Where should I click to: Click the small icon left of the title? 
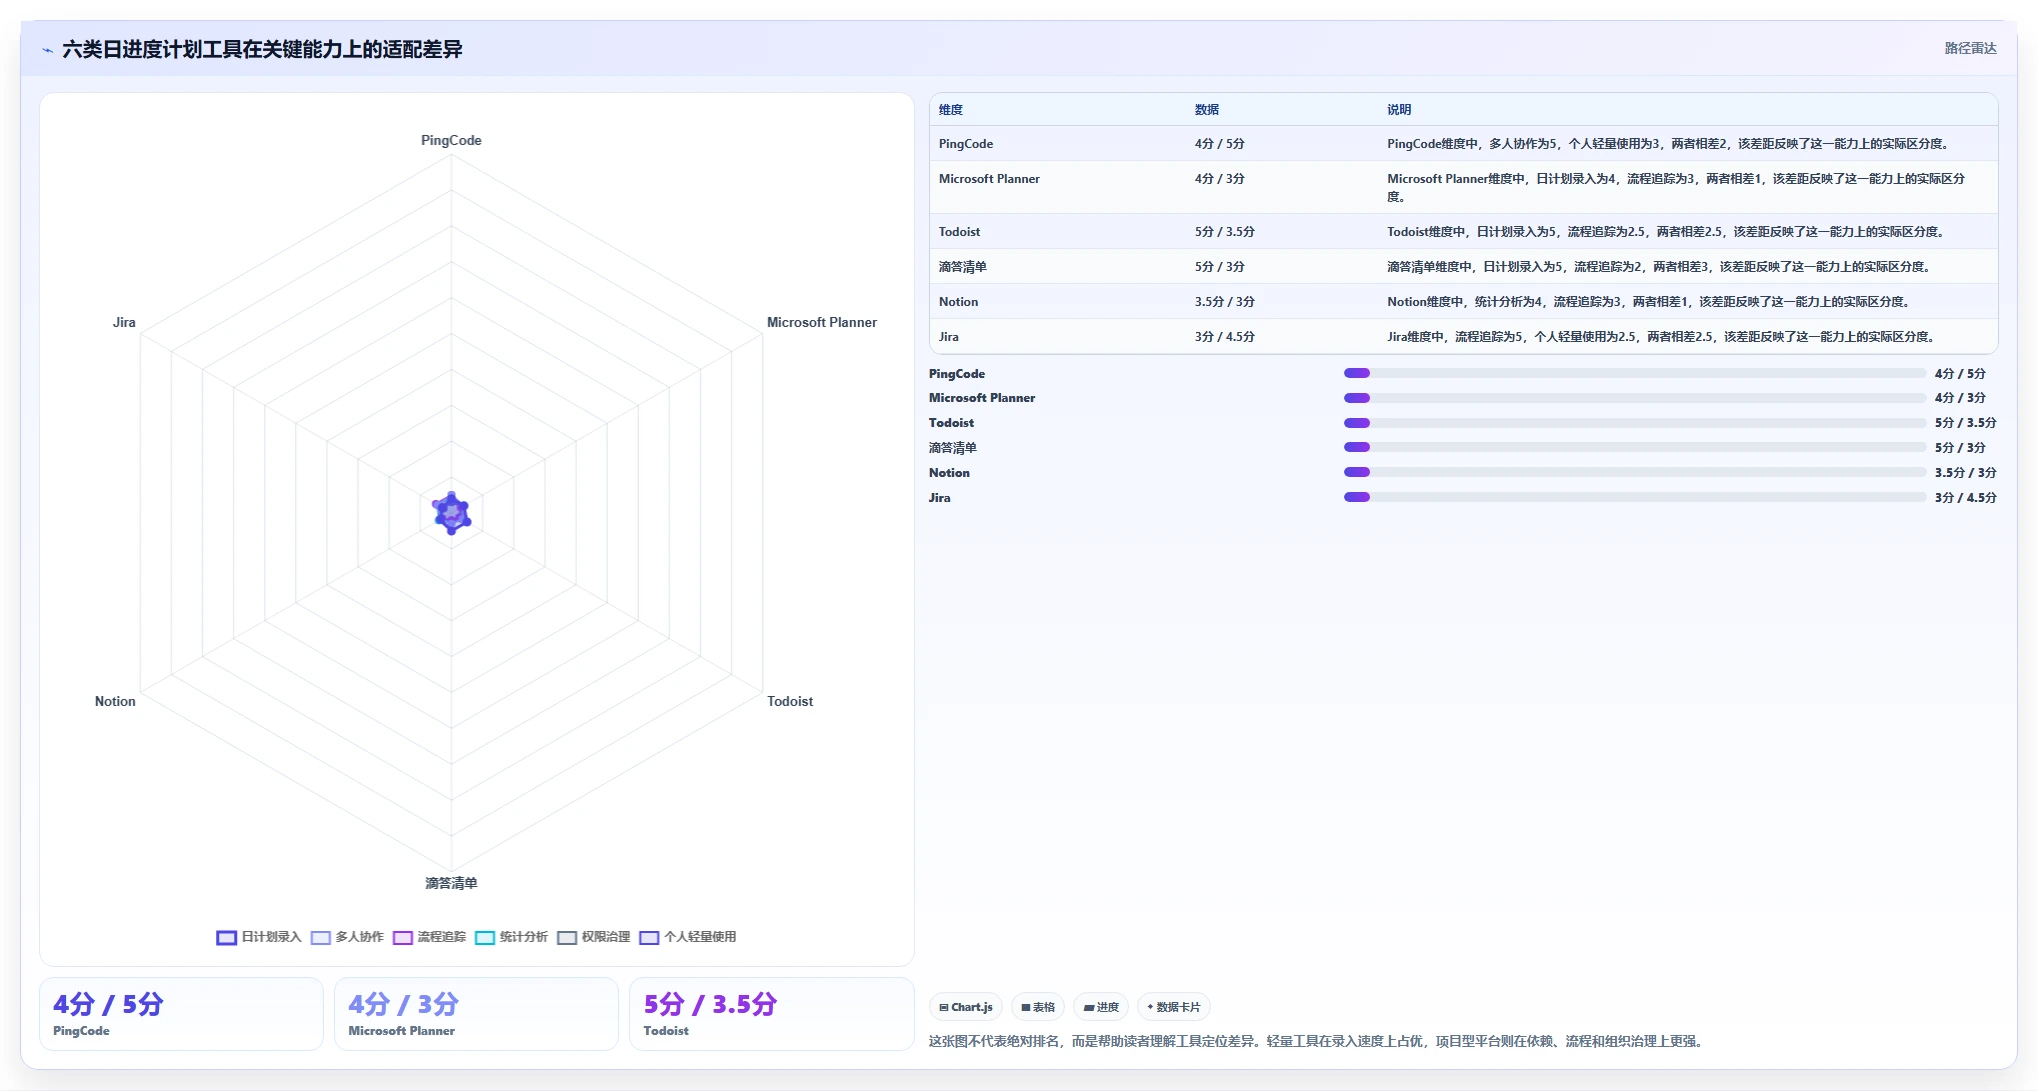pyautogui.click(x=47, y=50)
